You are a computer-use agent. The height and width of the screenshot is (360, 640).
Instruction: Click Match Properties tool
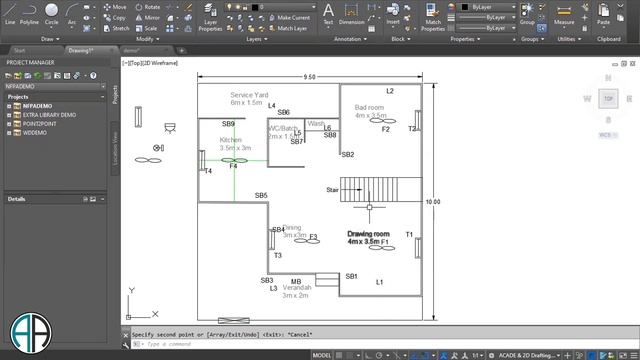(433, 17)
